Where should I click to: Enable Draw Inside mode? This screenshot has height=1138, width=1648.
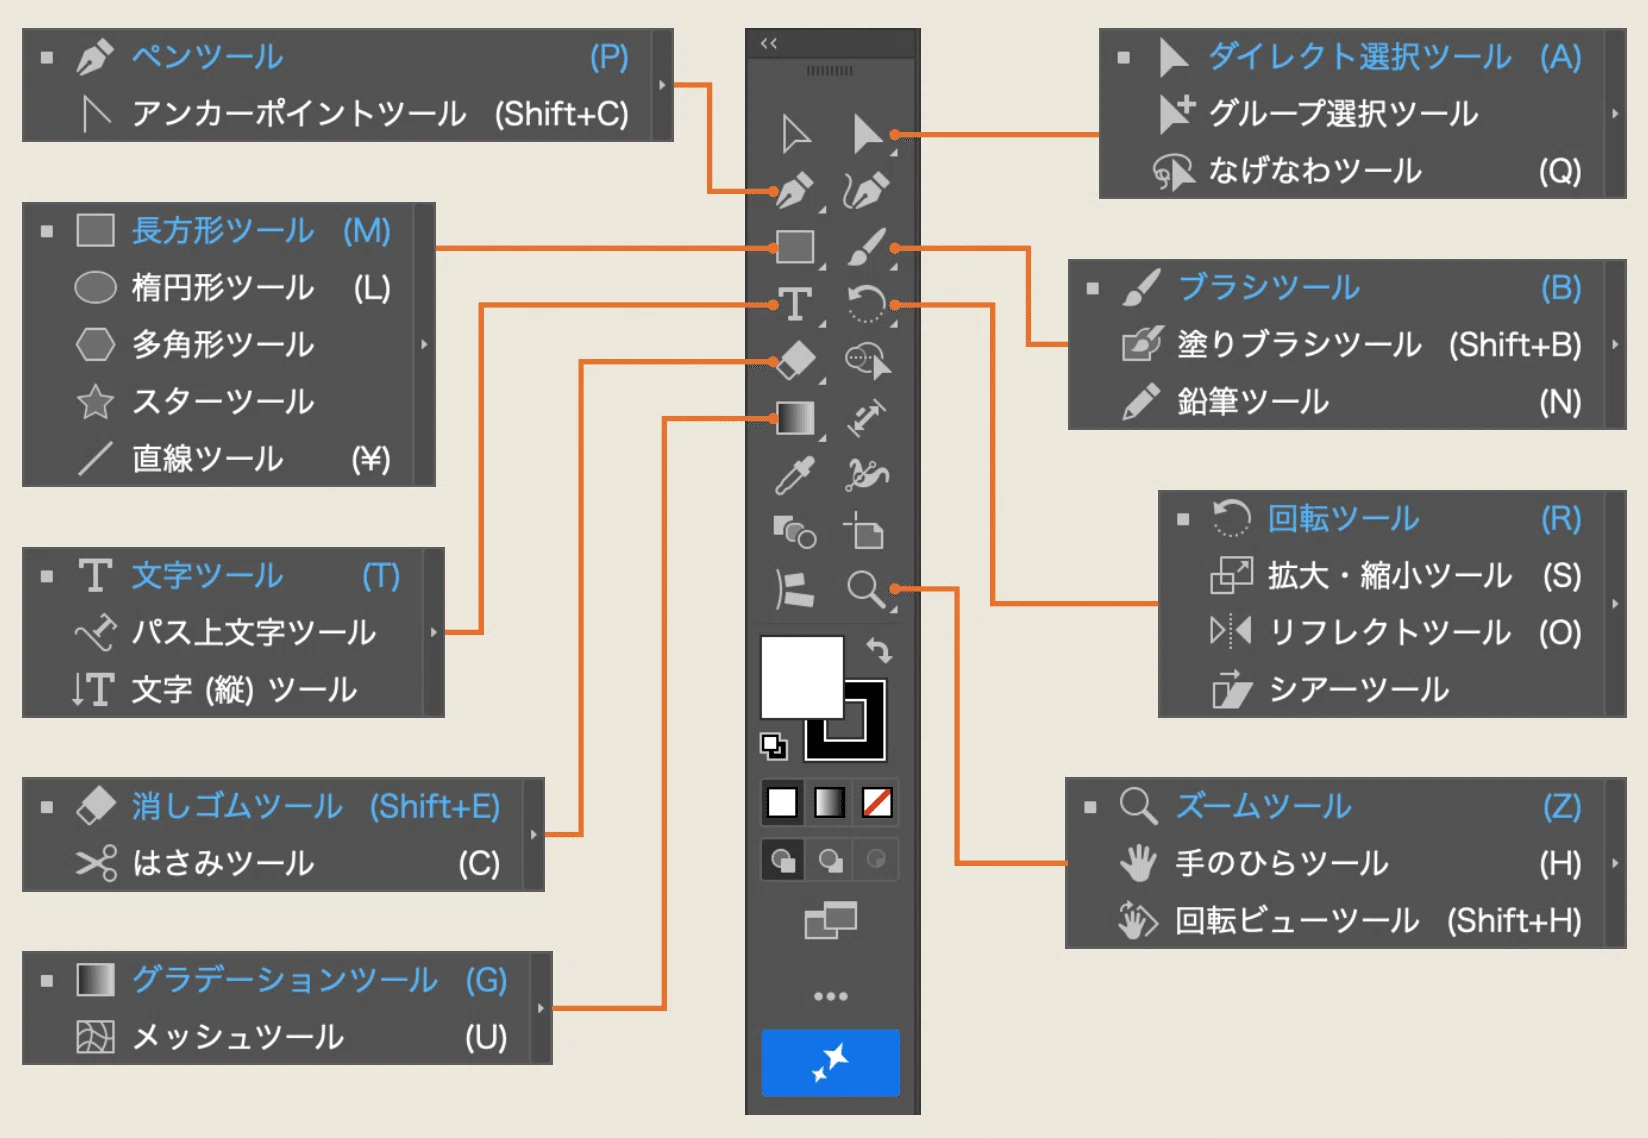(876, 860)
